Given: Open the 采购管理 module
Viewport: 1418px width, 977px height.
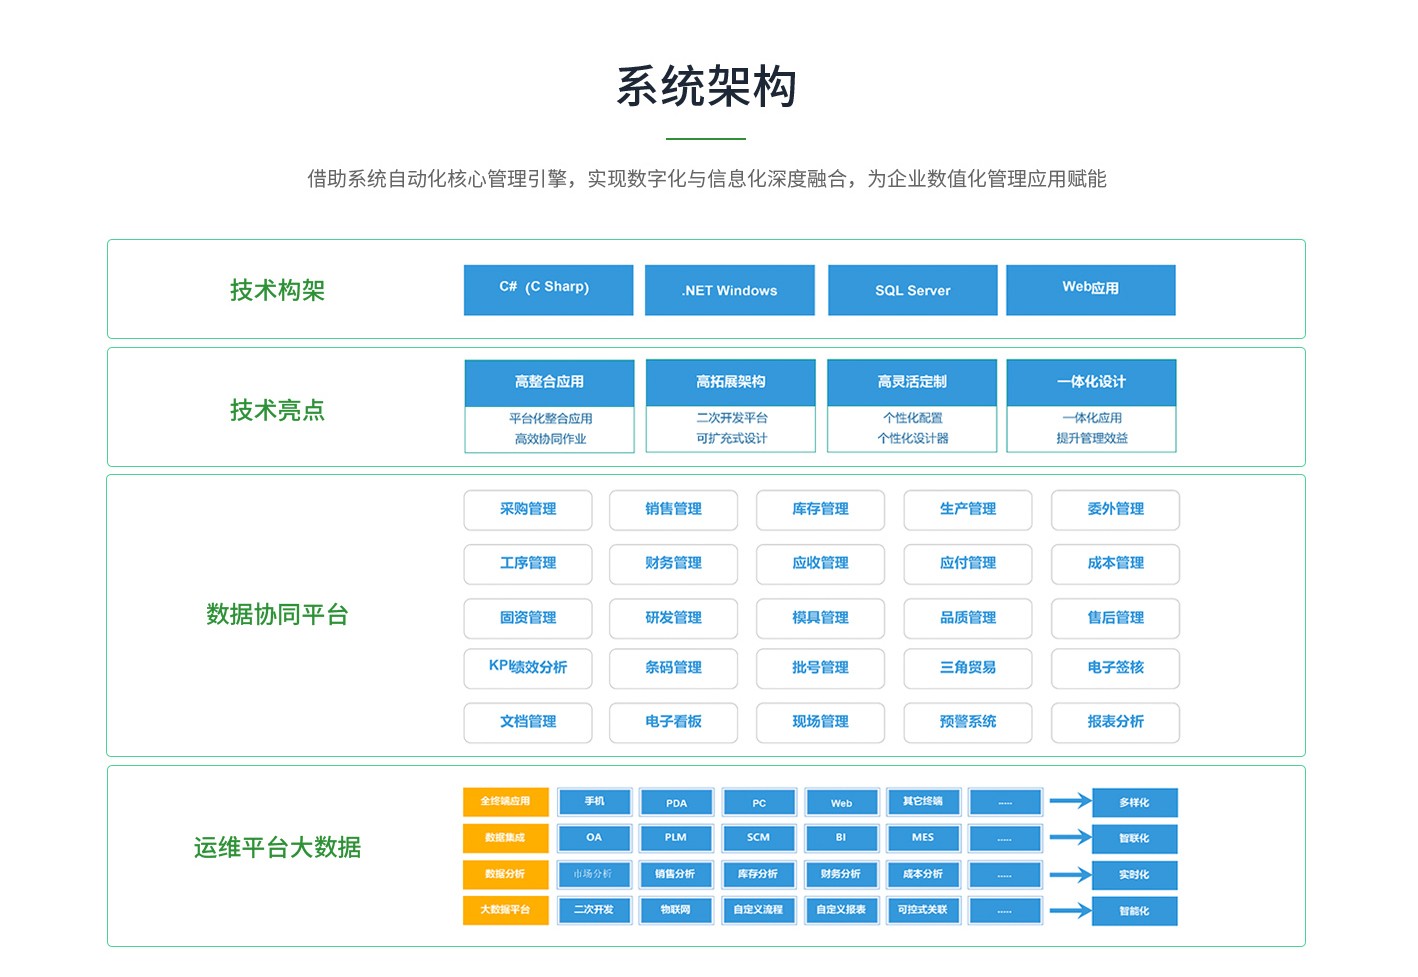Looking at the screenshot, I should pyautogui.click(x=528, y=509).
